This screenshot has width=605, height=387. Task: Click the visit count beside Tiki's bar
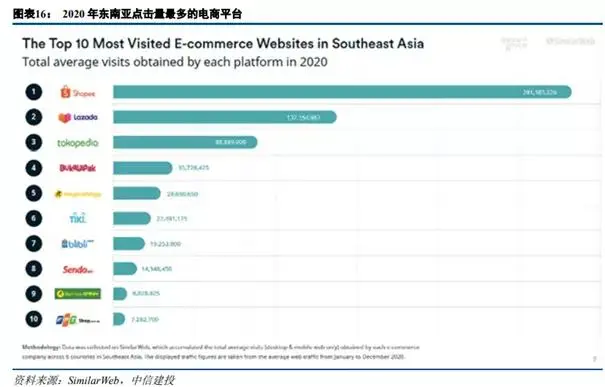click(x=172, y=219)
